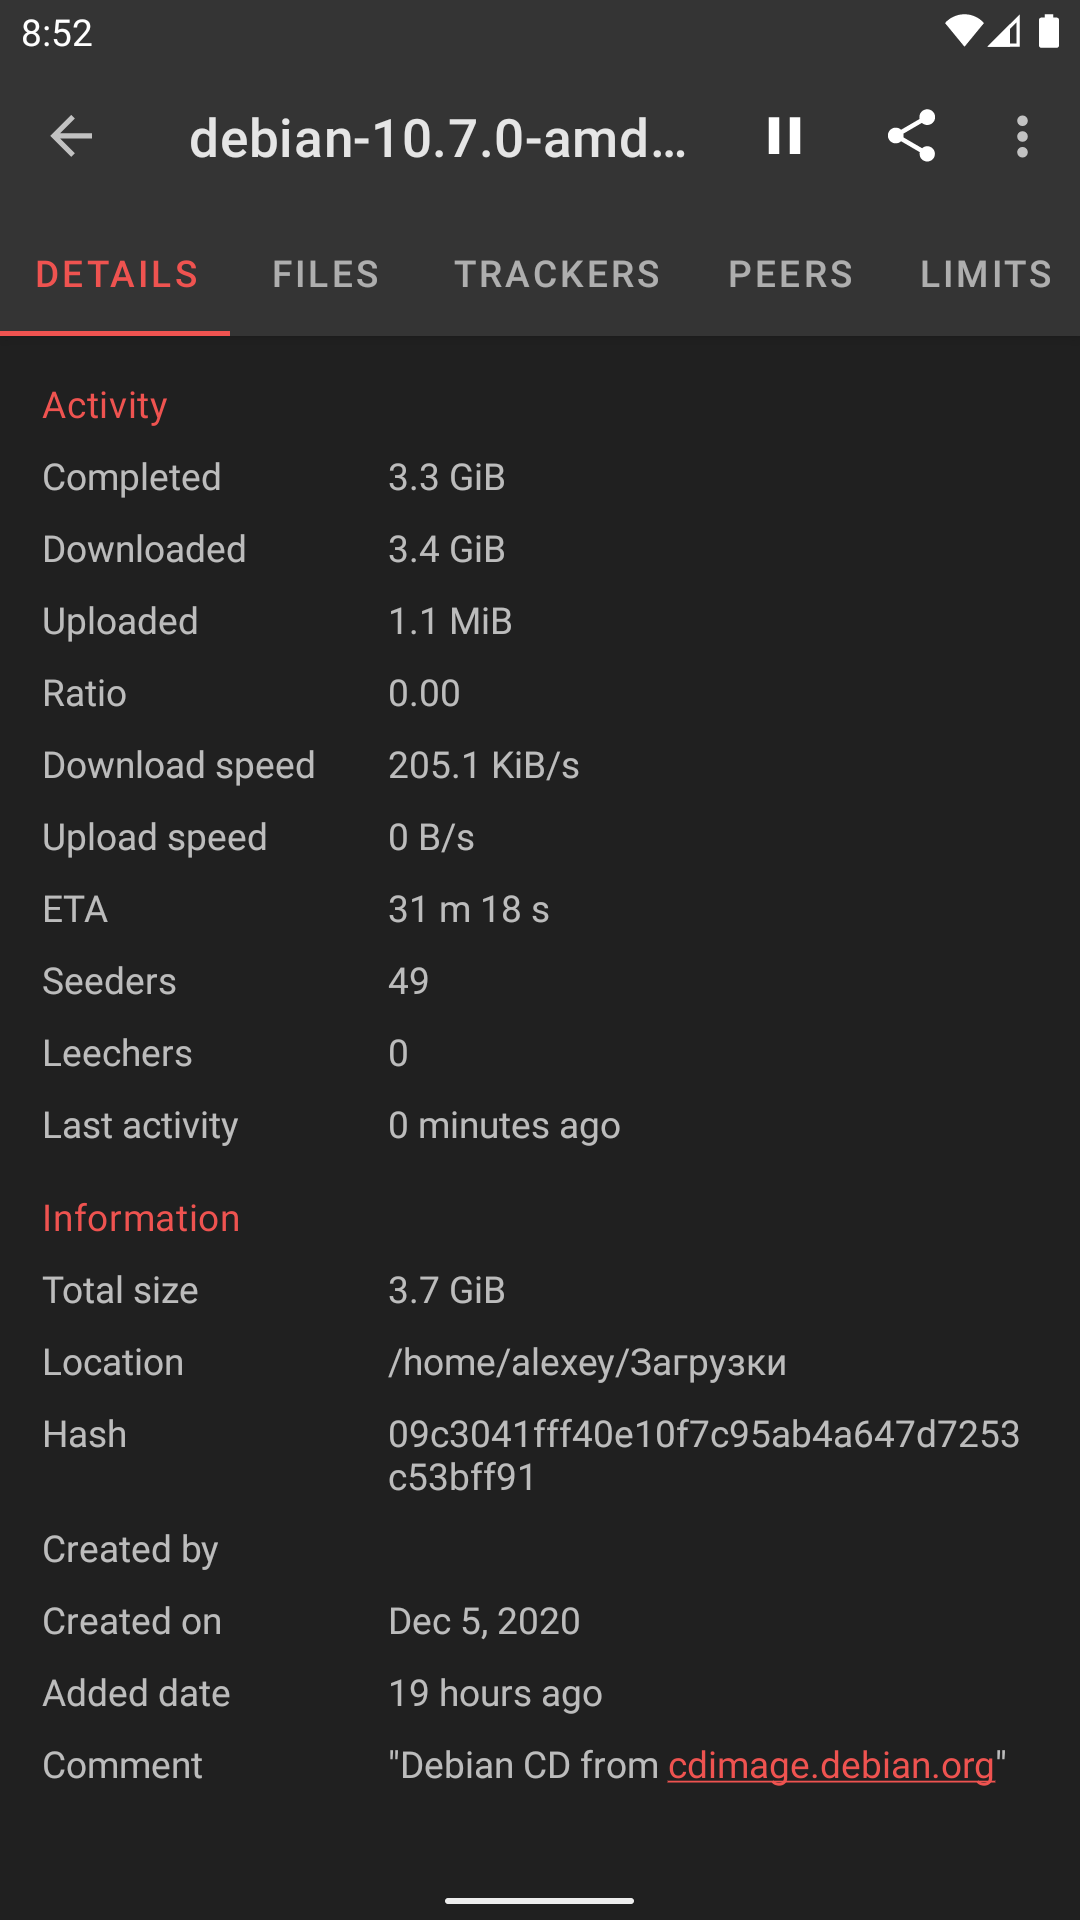Screen dimensions: 1080x1920
Task: Tap the battery status icon
Action: tap(1049, 32)
